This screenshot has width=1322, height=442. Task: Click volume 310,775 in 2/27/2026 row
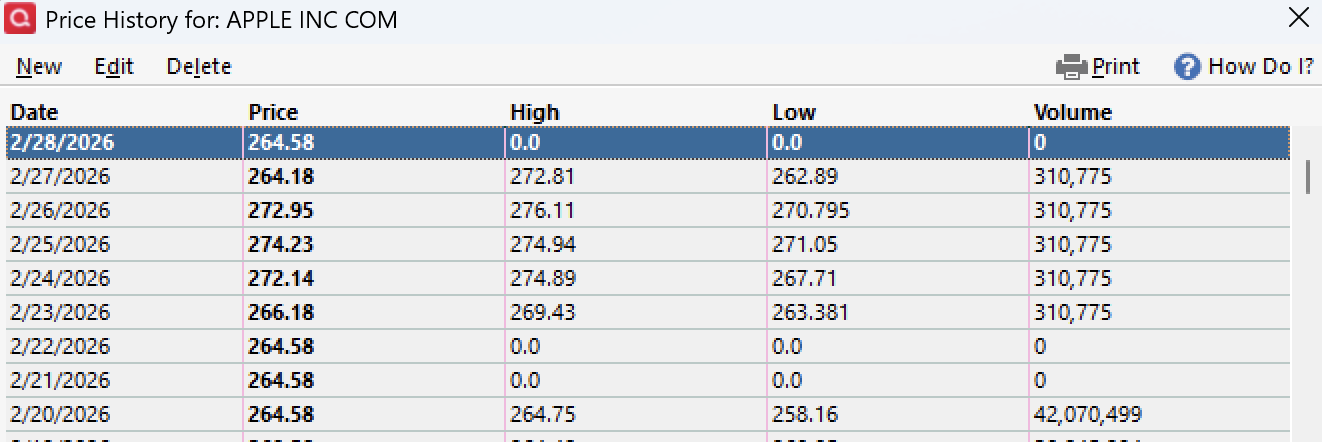click(1073, 177)
